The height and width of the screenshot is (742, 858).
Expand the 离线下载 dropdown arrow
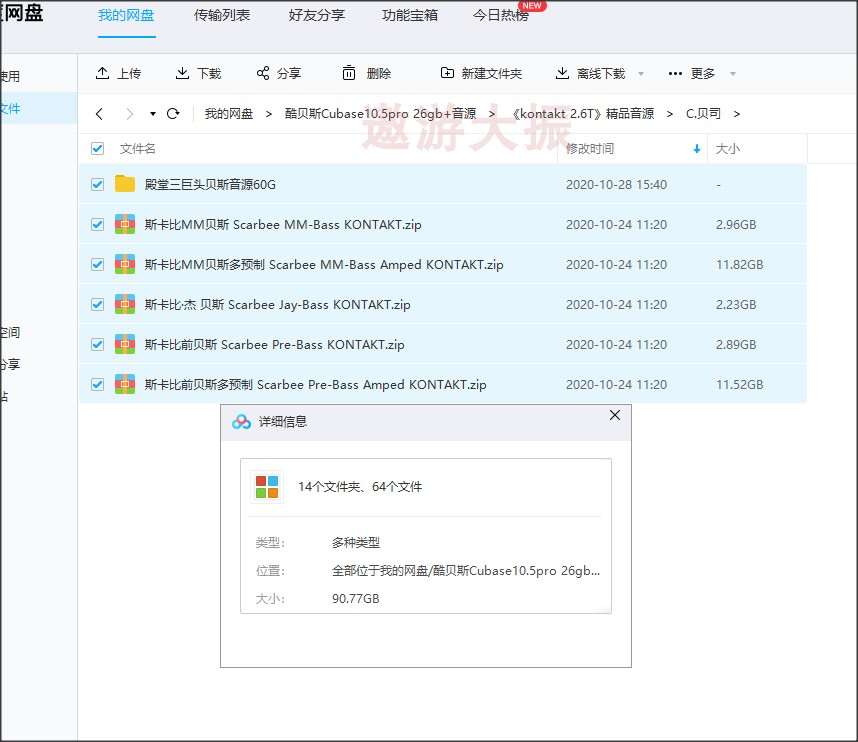coord(641,74)
